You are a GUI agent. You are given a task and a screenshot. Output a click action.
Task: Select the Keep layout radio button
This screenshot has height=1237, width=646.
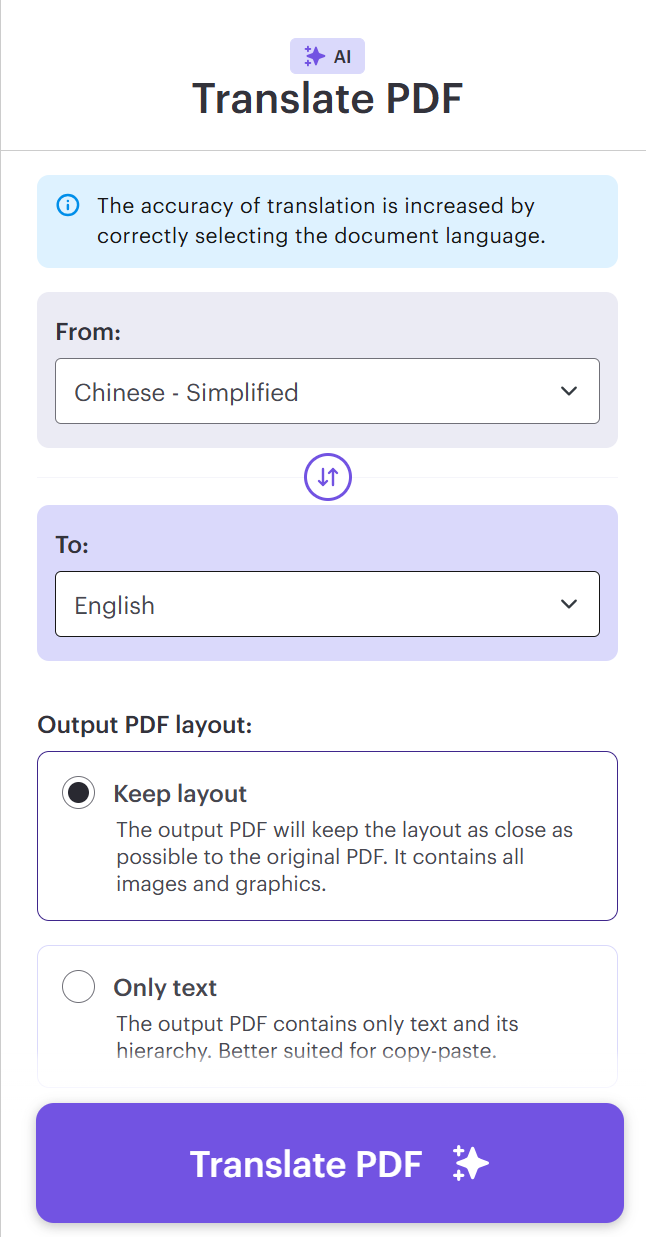point(78,793)
